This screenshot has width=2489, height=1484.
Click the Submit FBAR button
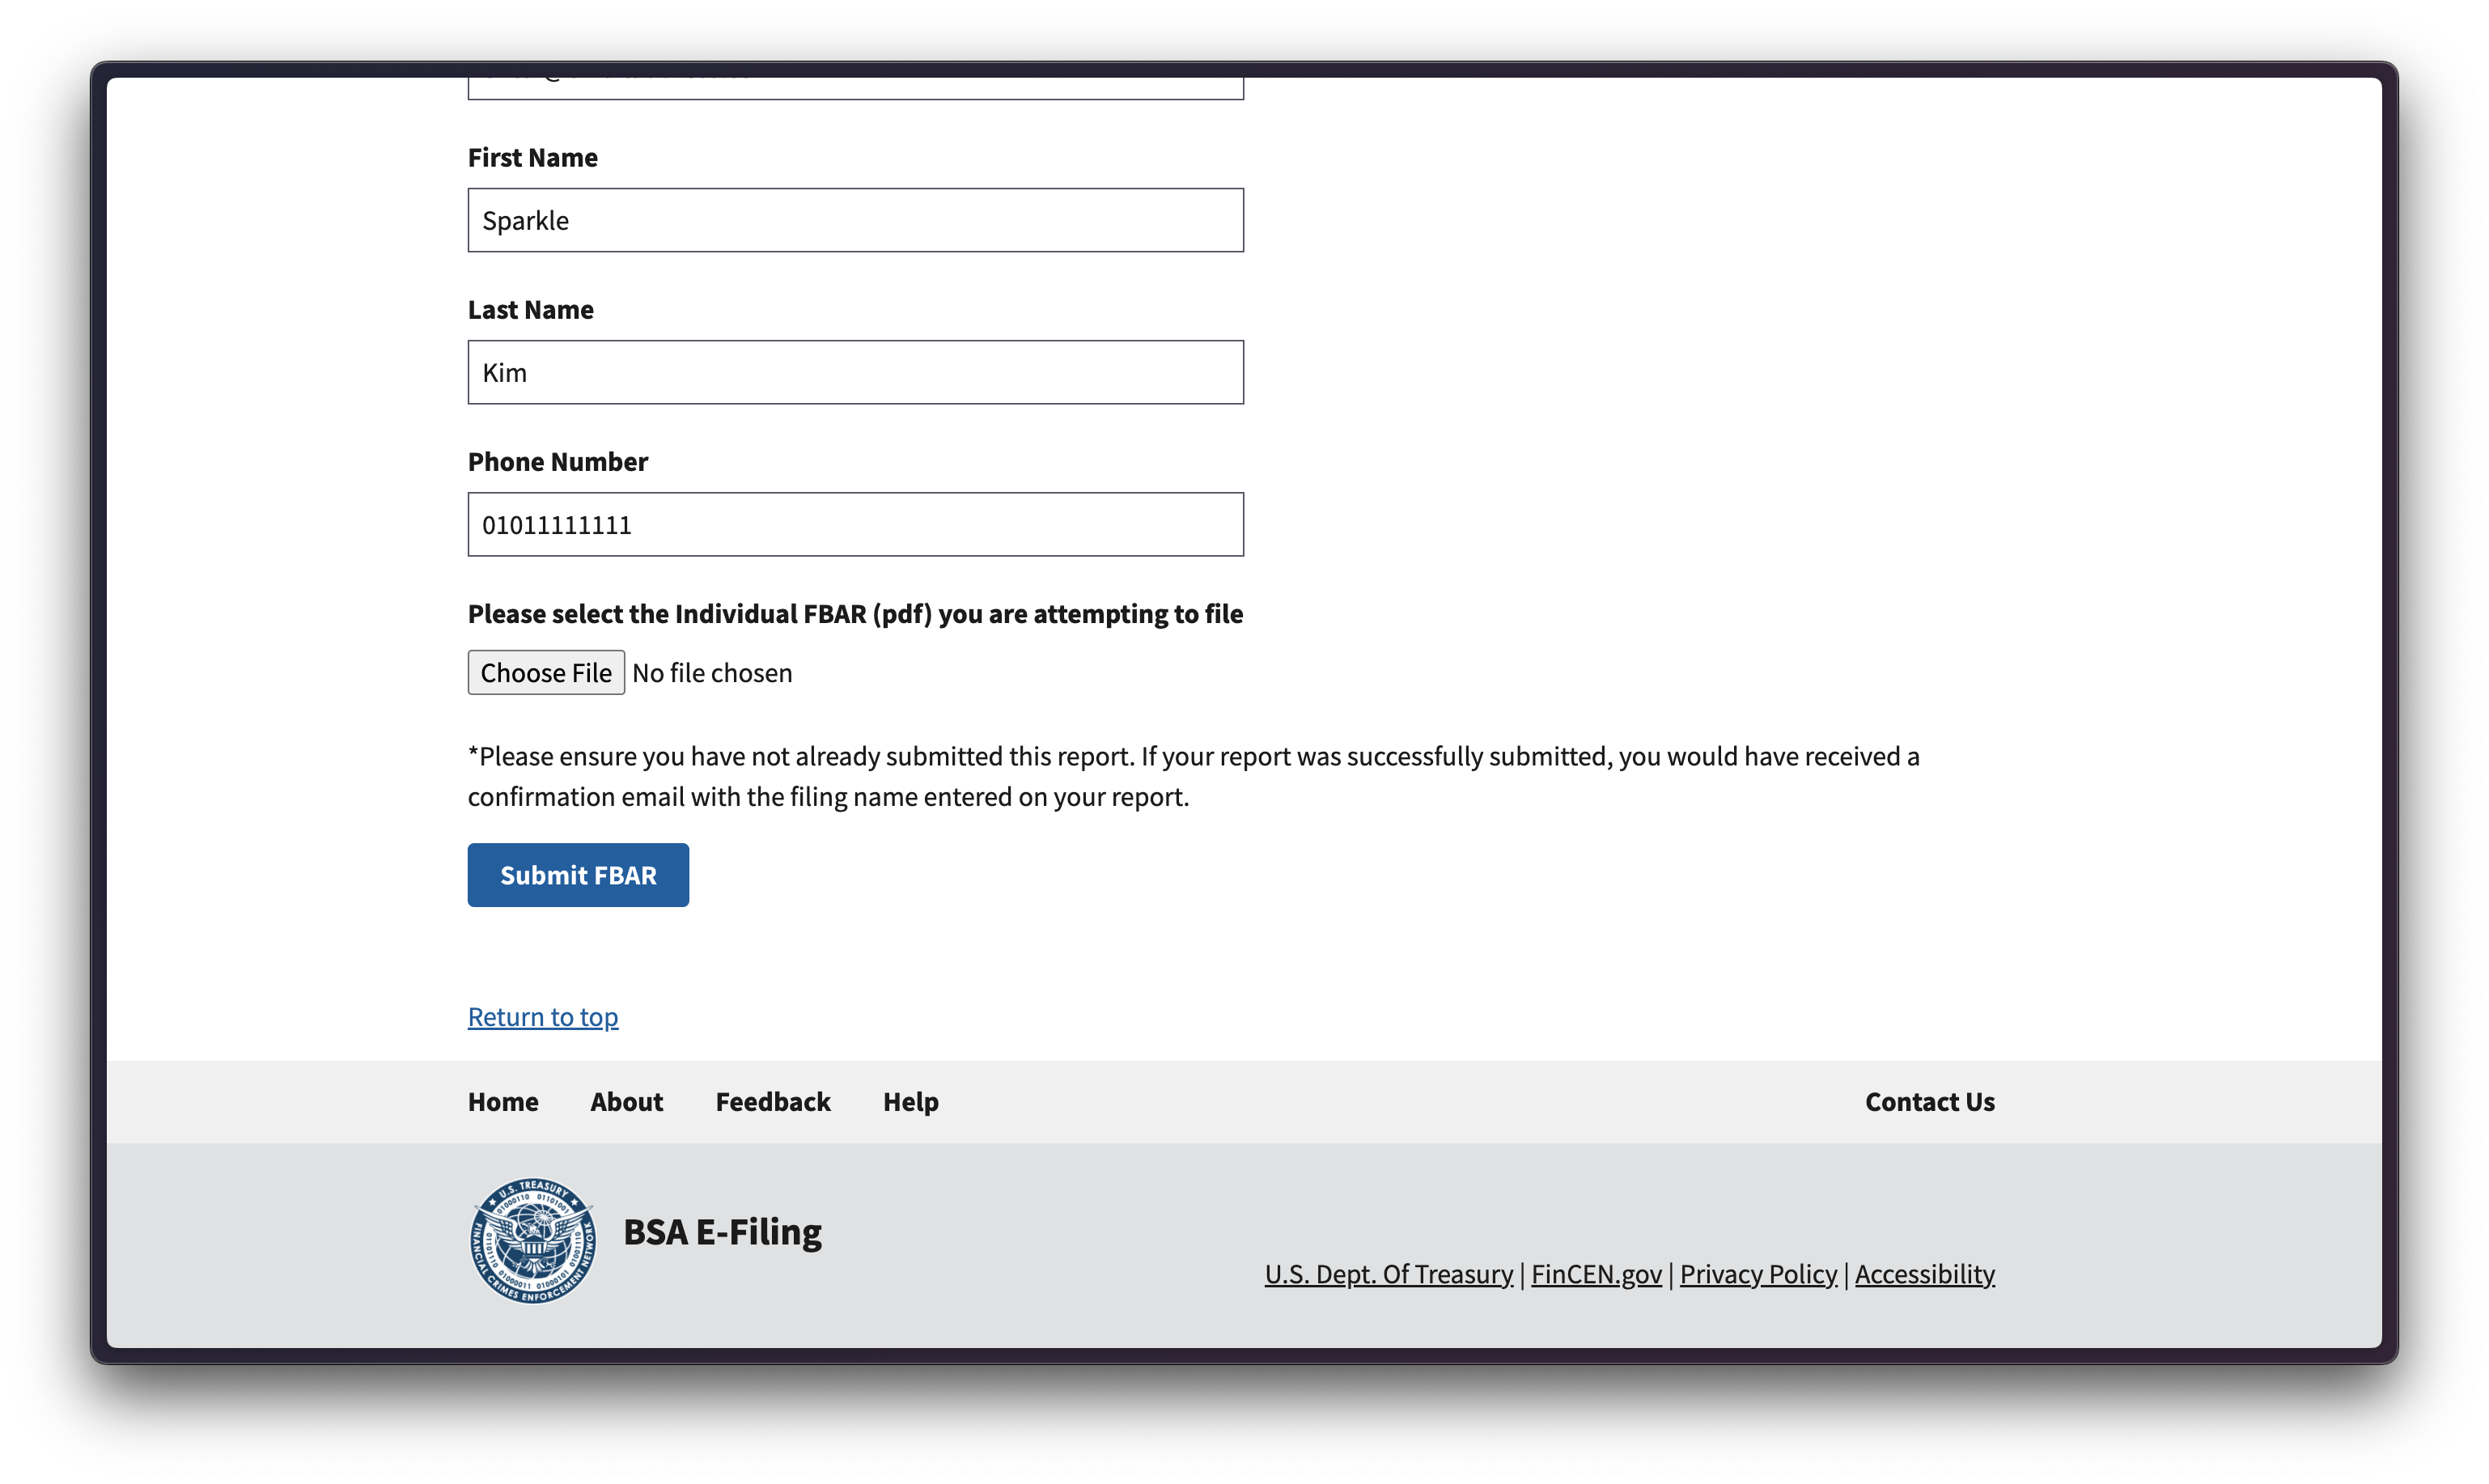(578, 875)
